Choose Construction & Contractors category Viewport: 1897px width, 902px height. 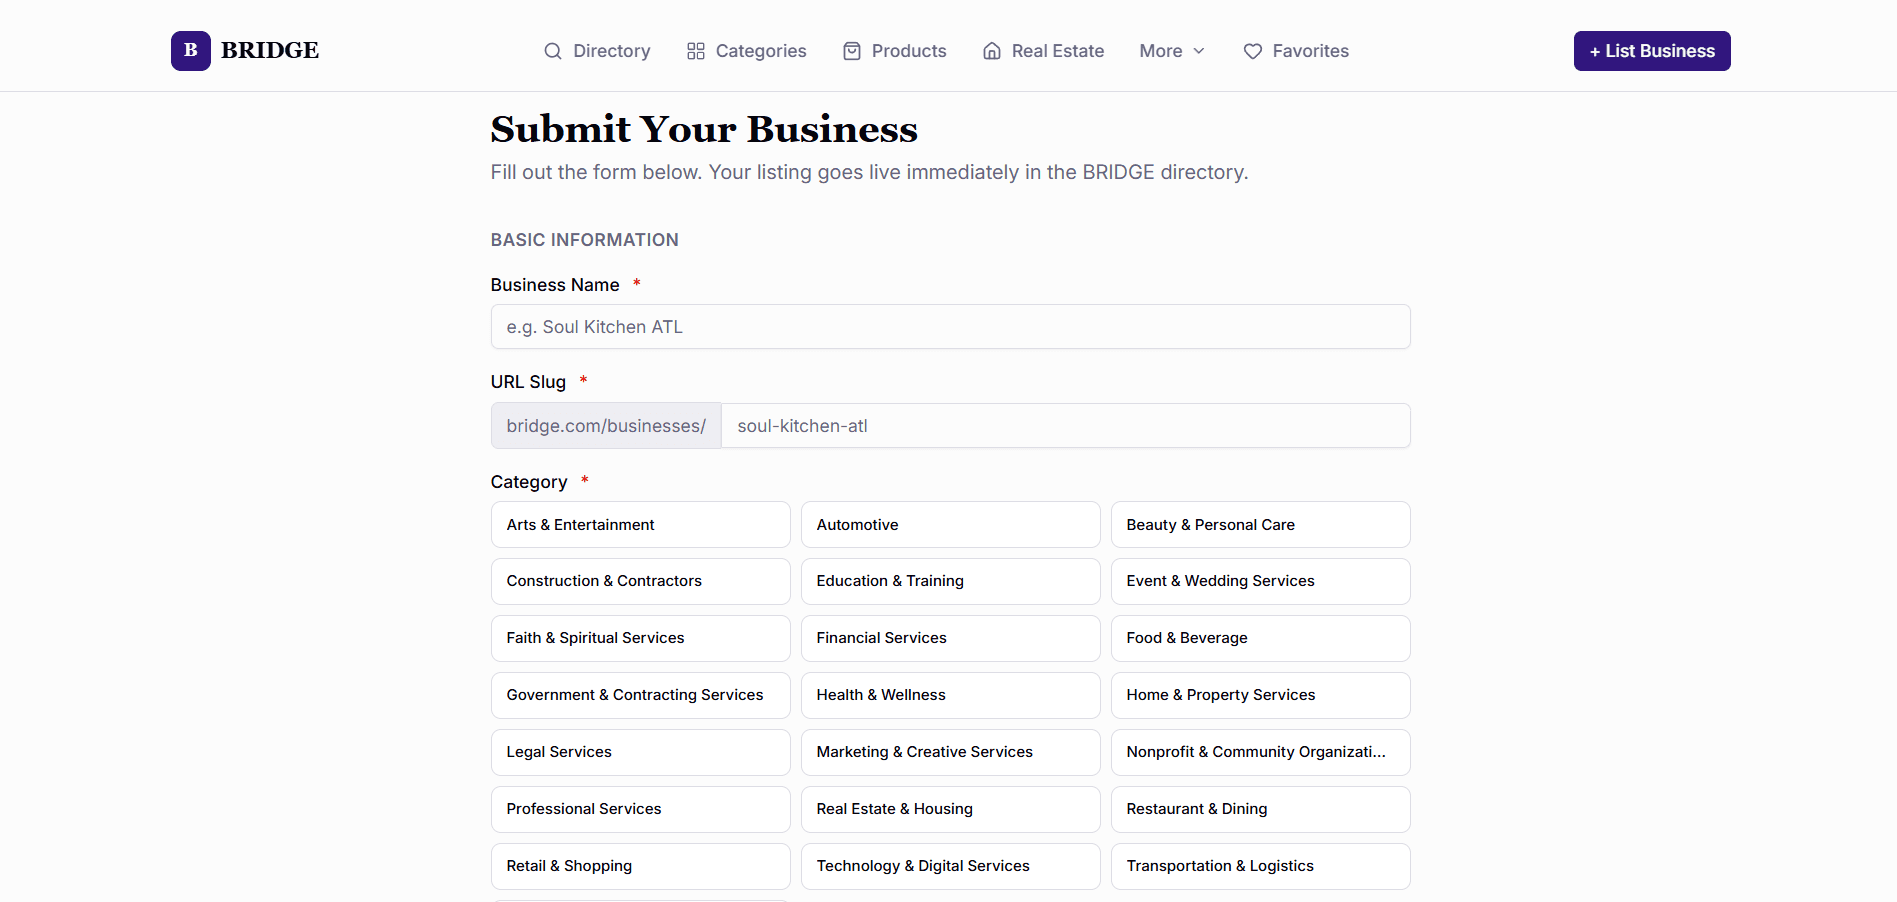(x=641, y=581)
